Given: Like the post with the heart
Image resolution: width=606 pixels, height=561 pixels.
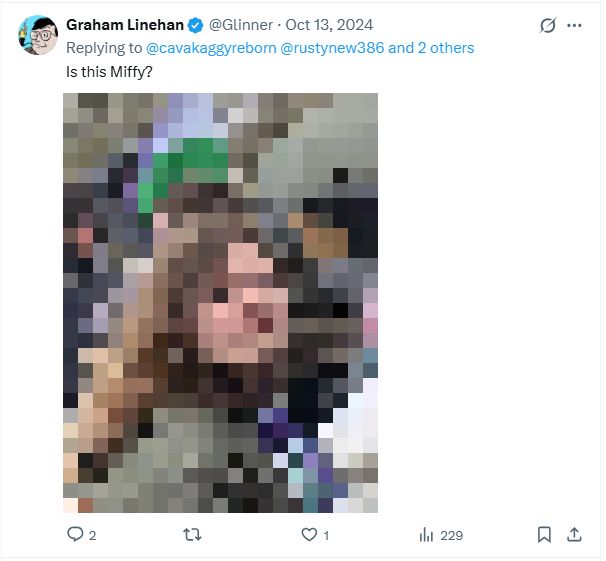Looking at the screenshot, I should (309, 535).
